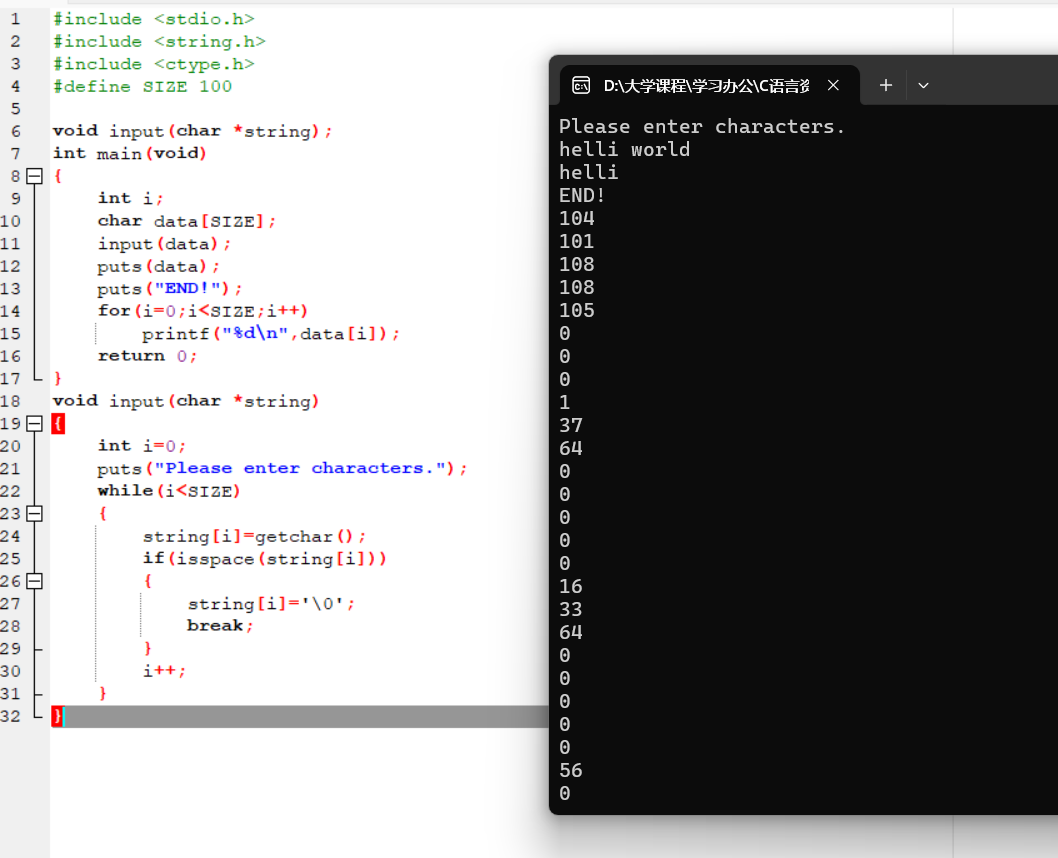
Task: Select the terminal tab titled D:\大学课程
Action: click(x=710, y=86)
